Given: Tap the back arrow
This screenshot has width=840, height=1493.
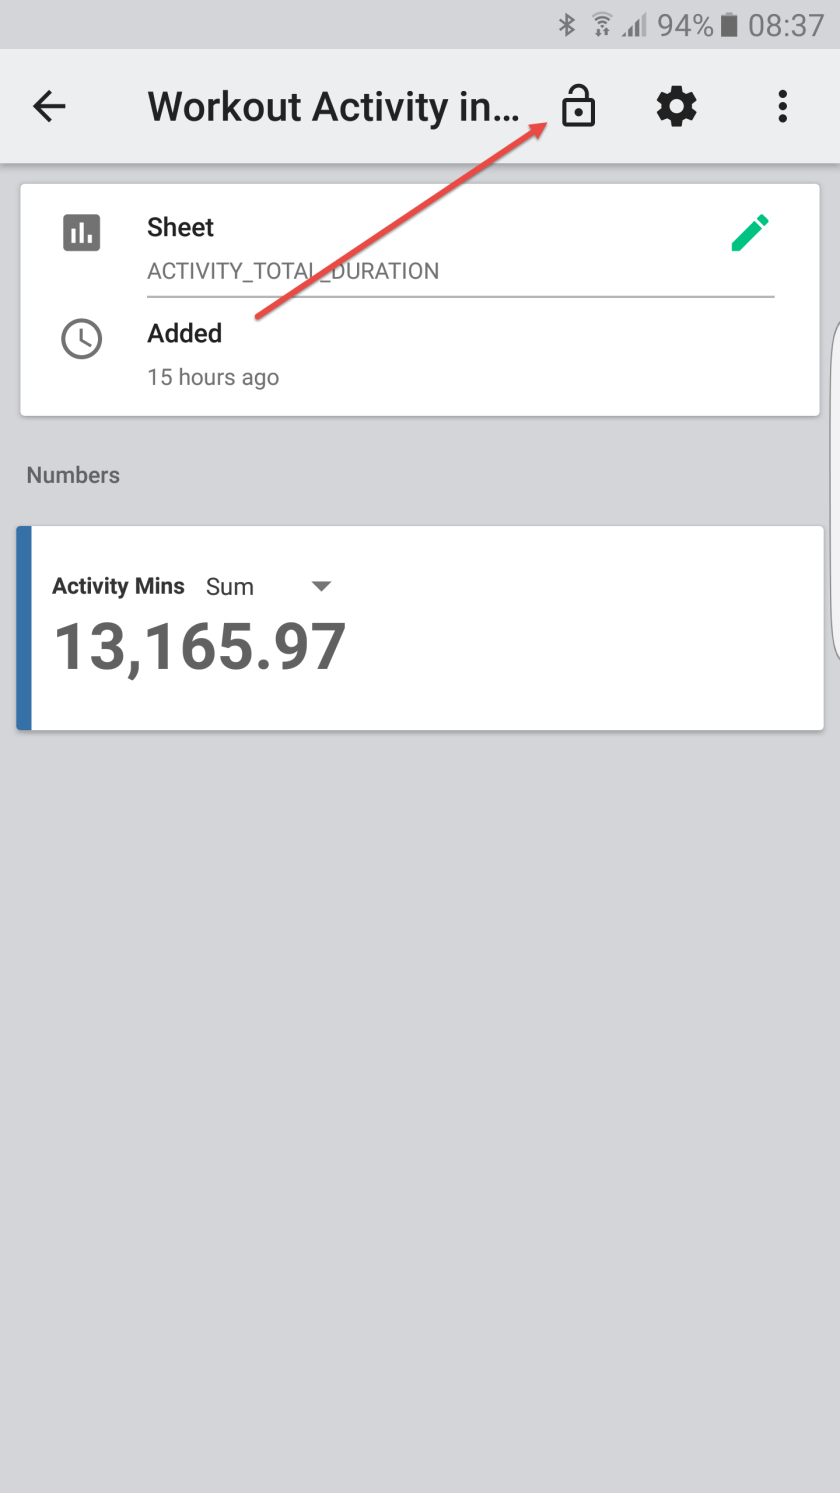Looking at the screenshot, I should tap(49, 106).
